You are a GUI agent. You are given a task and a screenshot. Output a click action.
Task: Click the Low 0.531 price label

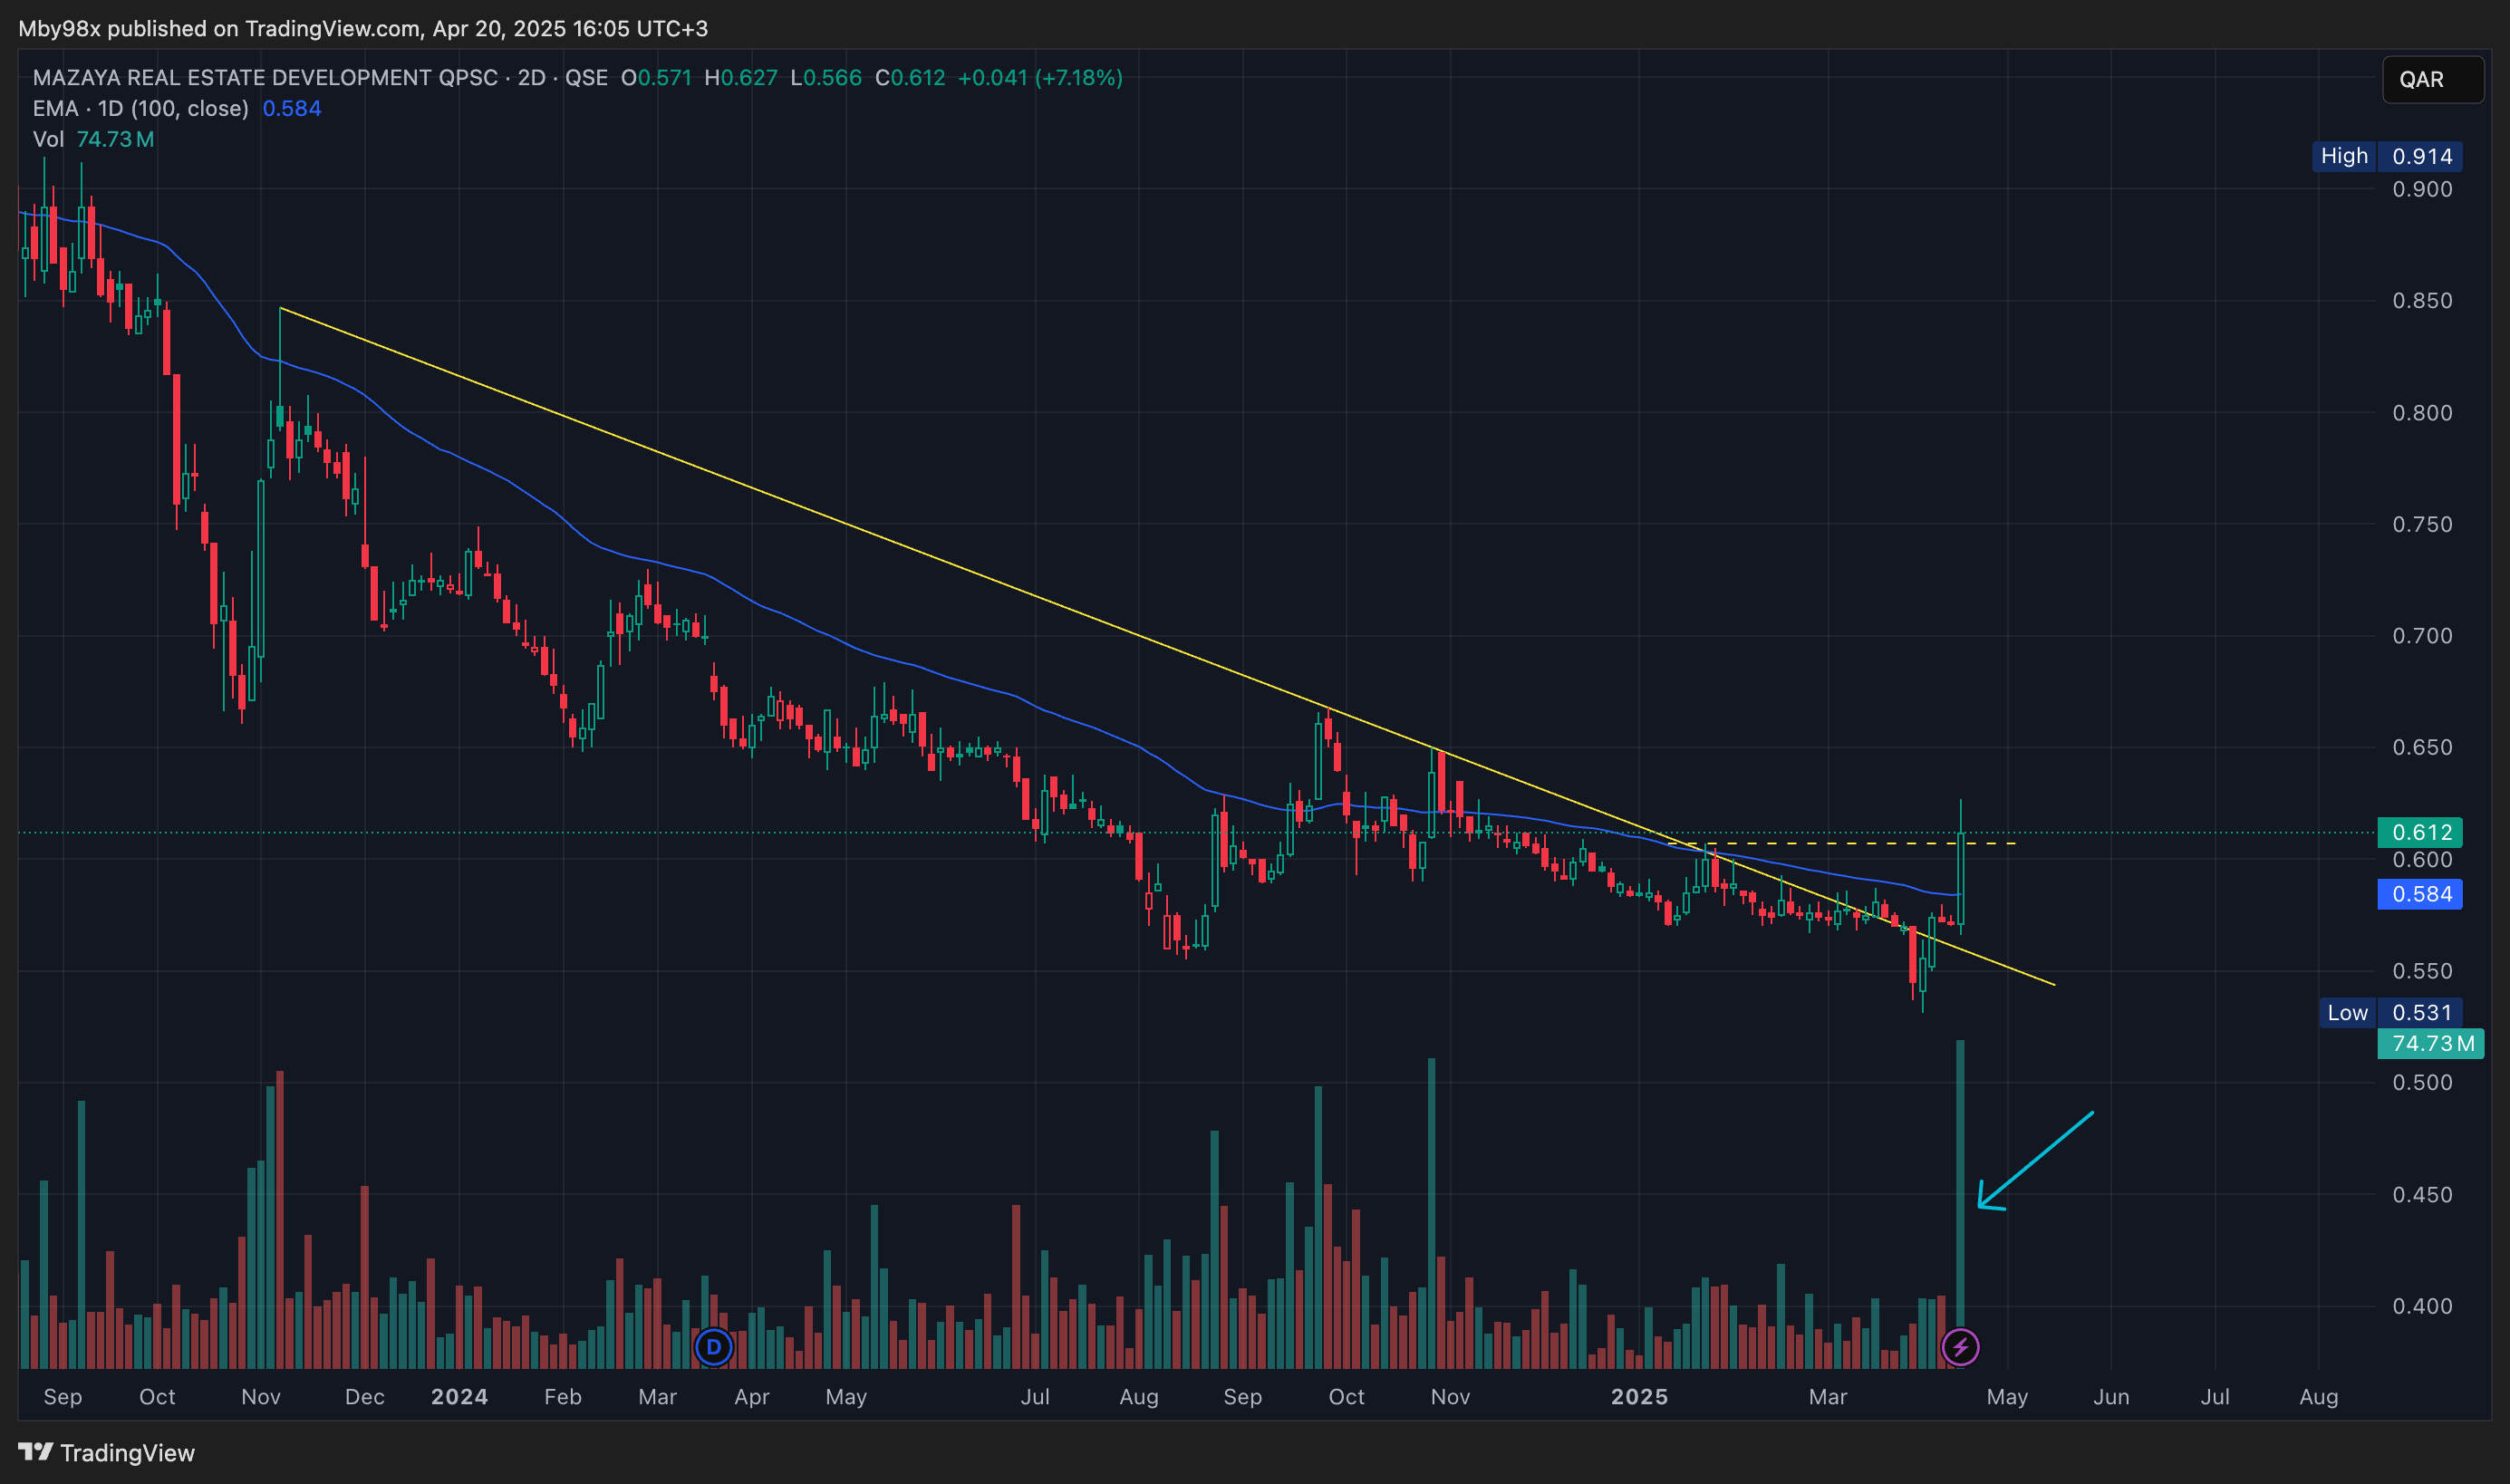point(2390,1012)
